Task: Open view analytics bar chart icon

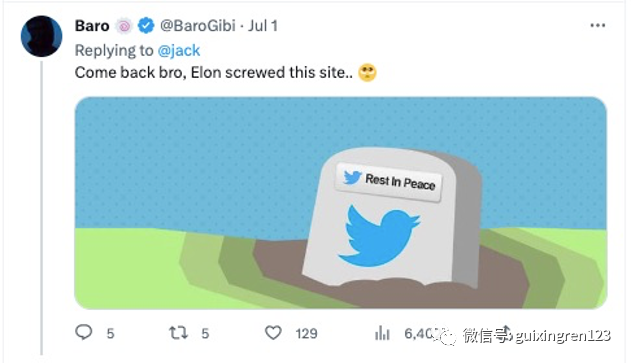Action: point(382,333)
